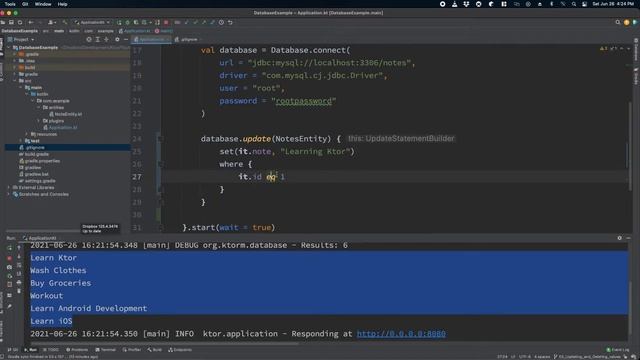Collapse the entities package

click(x=39, y=107)
